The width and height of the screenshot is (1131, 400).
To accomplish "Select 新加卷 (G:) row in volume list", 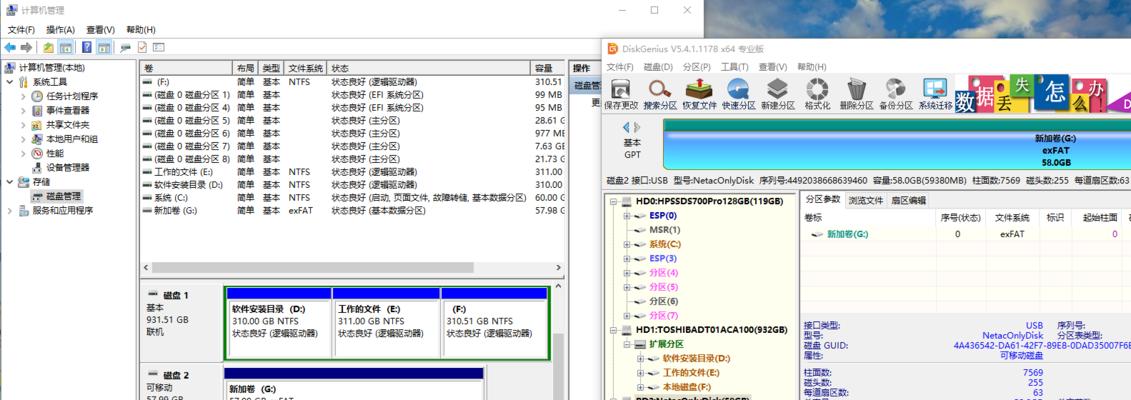I will click(352, 210).
